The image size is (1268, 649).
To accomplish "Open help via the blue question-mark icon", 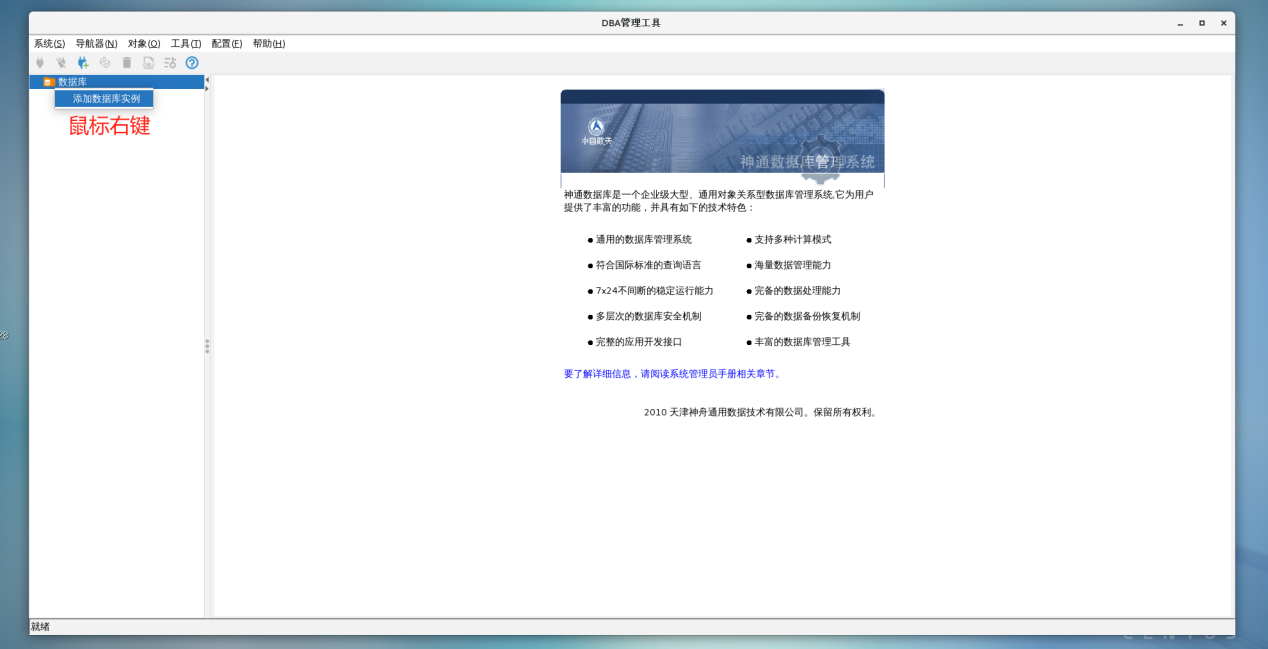I will [x=192, y=62].
